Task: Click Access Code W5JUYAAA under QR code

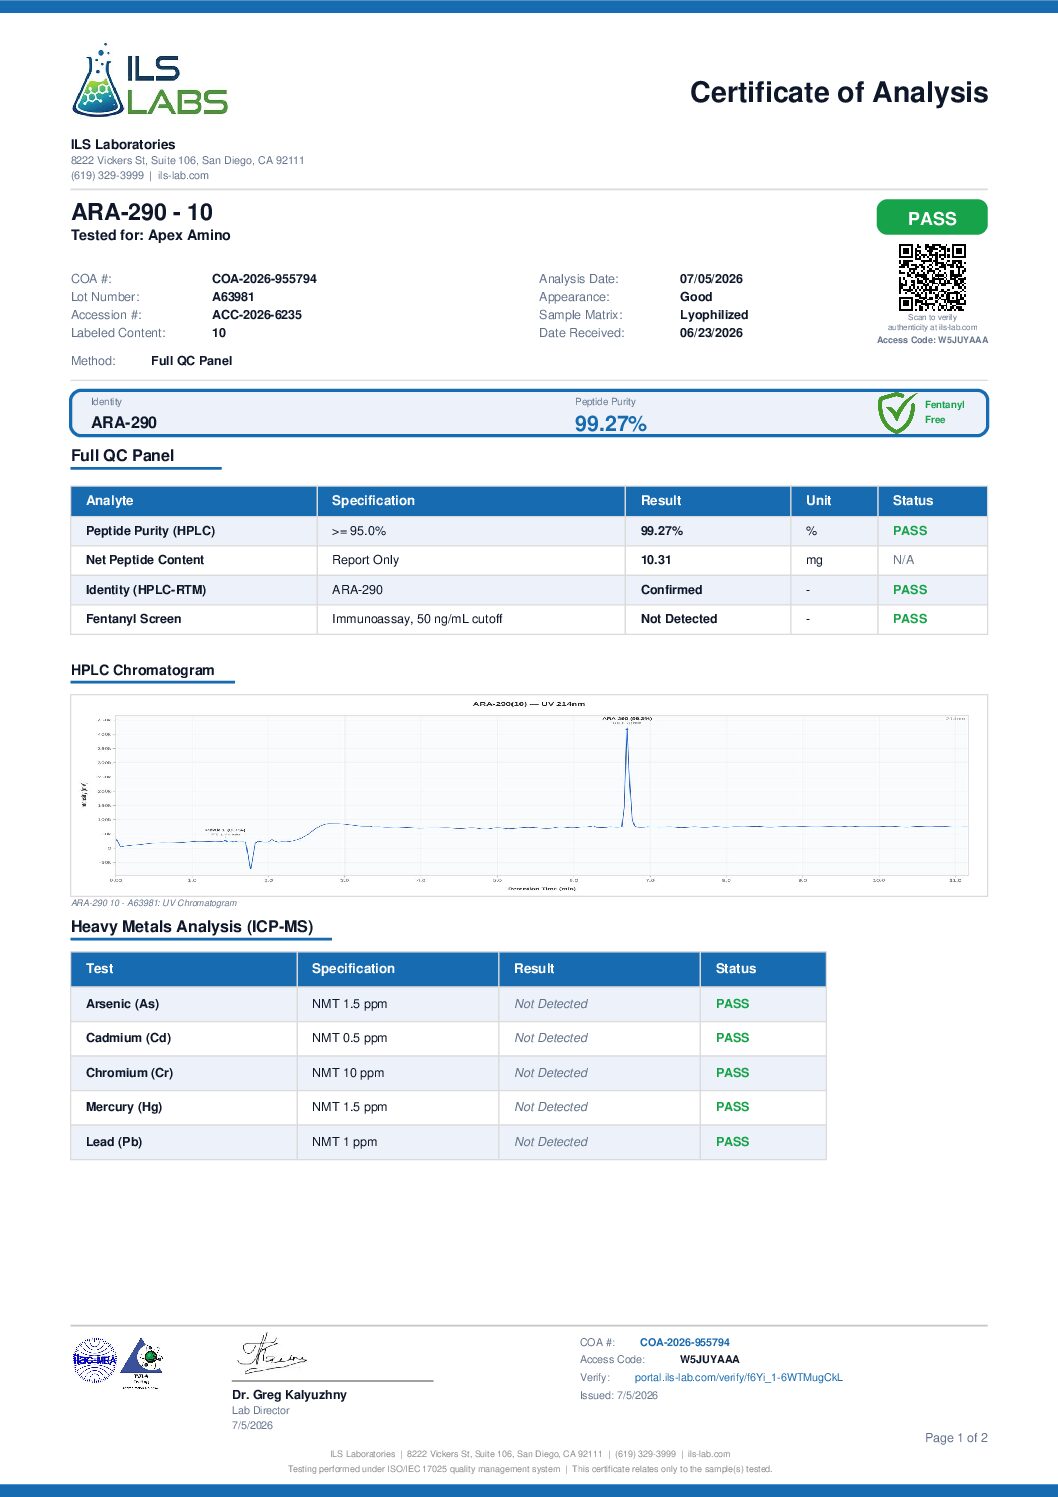Action: coord(932,340)
